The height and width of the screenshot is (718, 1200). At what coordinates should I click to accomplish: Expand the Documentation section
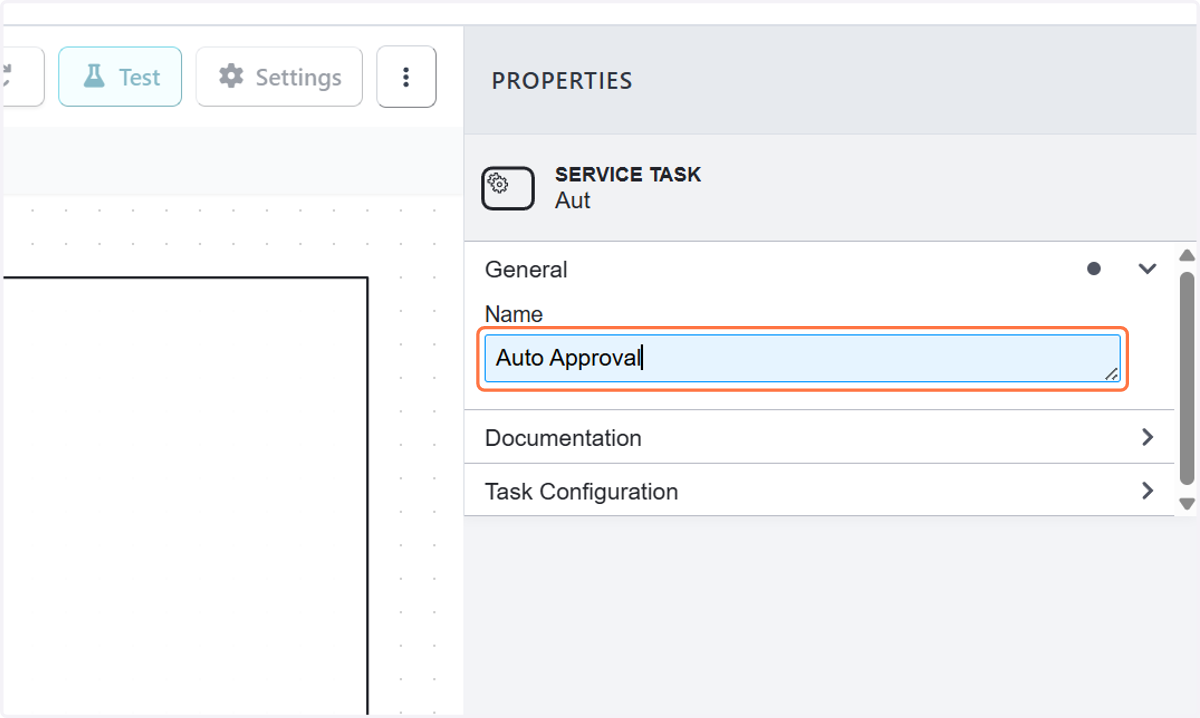(x=819, y=437)
